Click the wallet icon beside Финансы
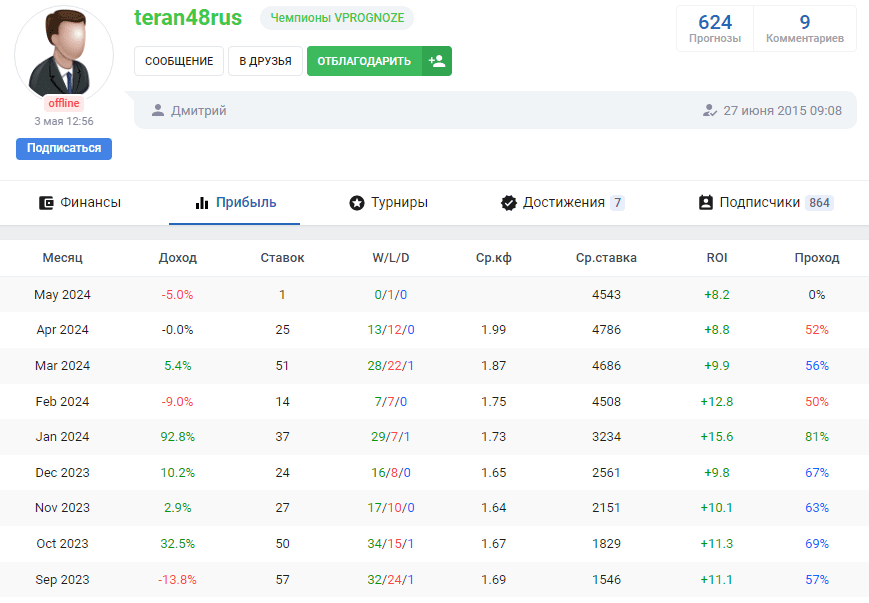 [45, 203]
